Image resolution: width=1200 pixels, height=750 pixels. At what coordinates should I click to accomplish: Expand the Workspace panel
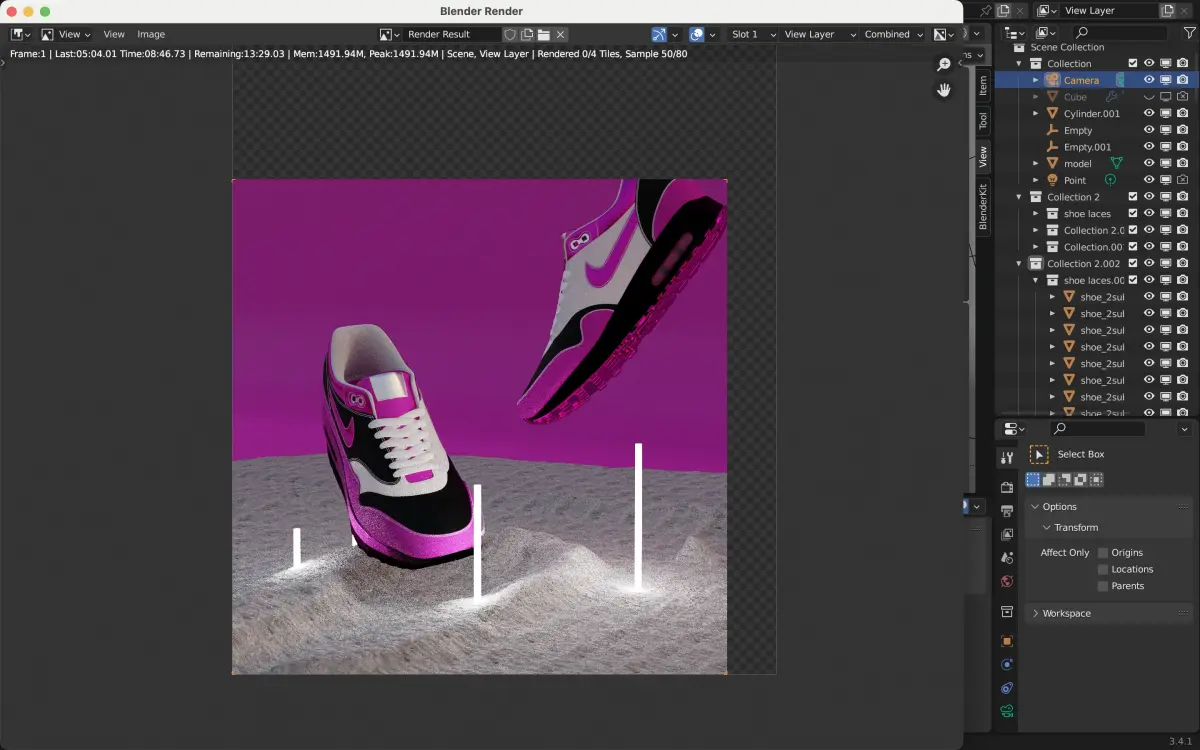click(x=1035, y=613)
